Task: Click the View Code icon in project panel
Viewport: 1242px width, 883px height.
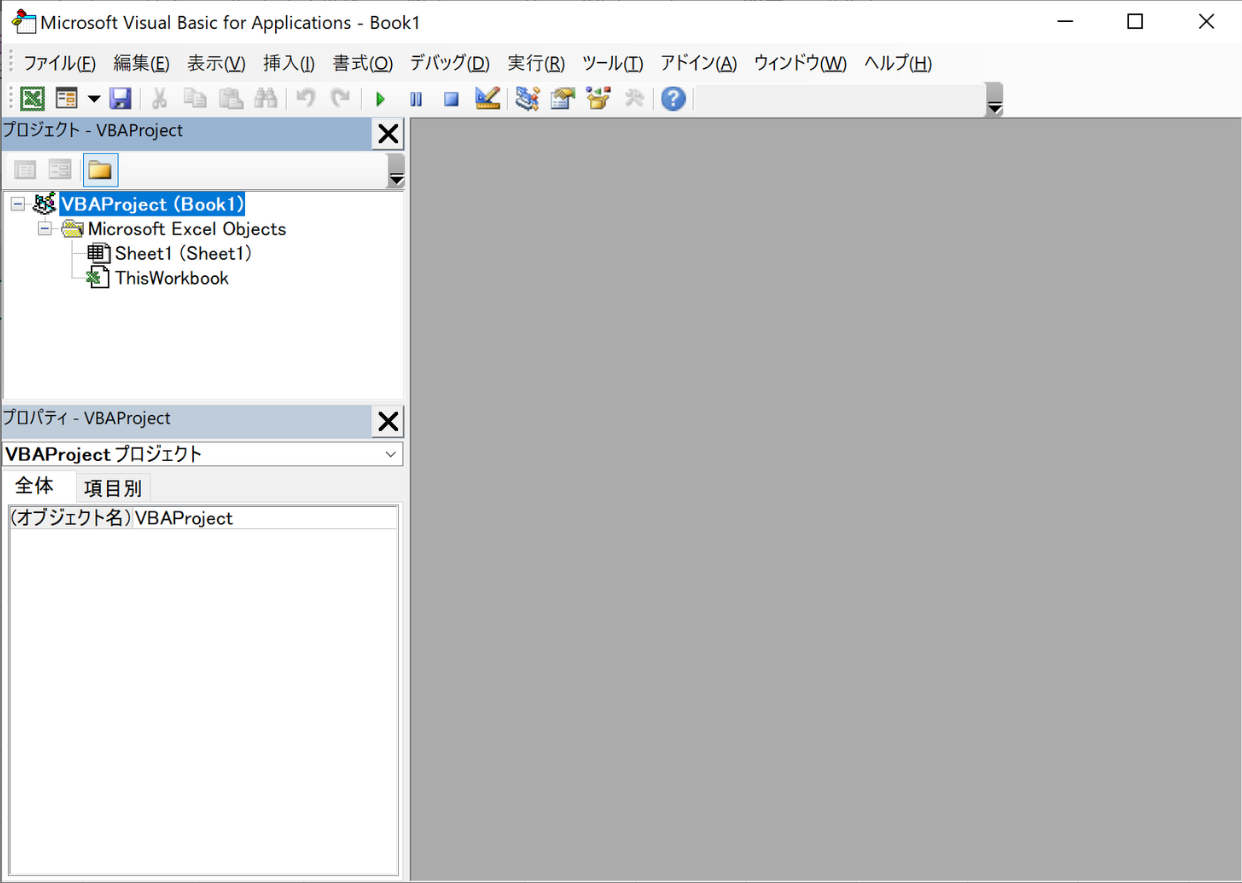Action: [x=26, y=170]
